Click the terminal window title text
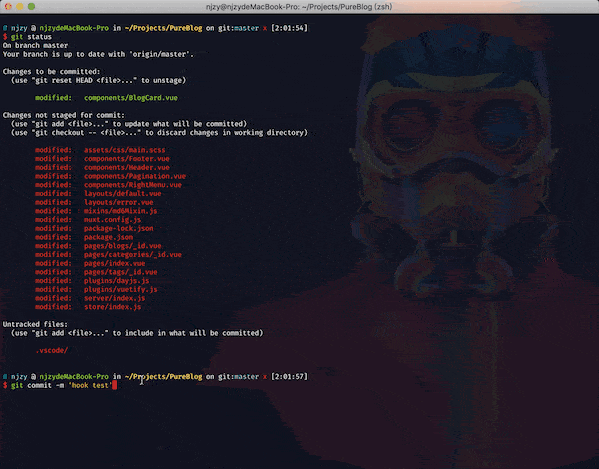 (x=299, y=7)
